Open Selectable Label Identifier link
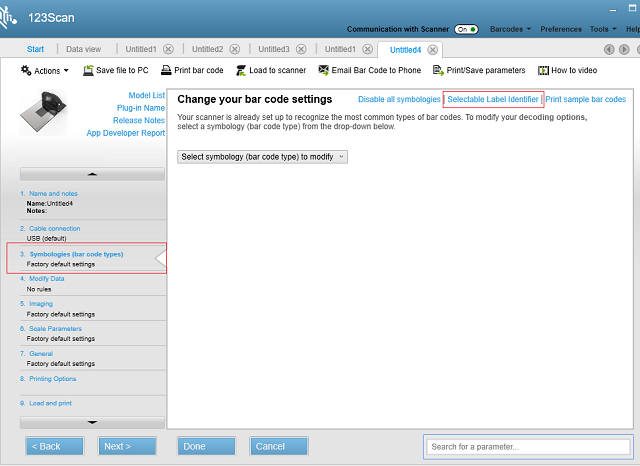Image resolution: width=640 pixels, height=466 pixels. [x=492, y=100]
